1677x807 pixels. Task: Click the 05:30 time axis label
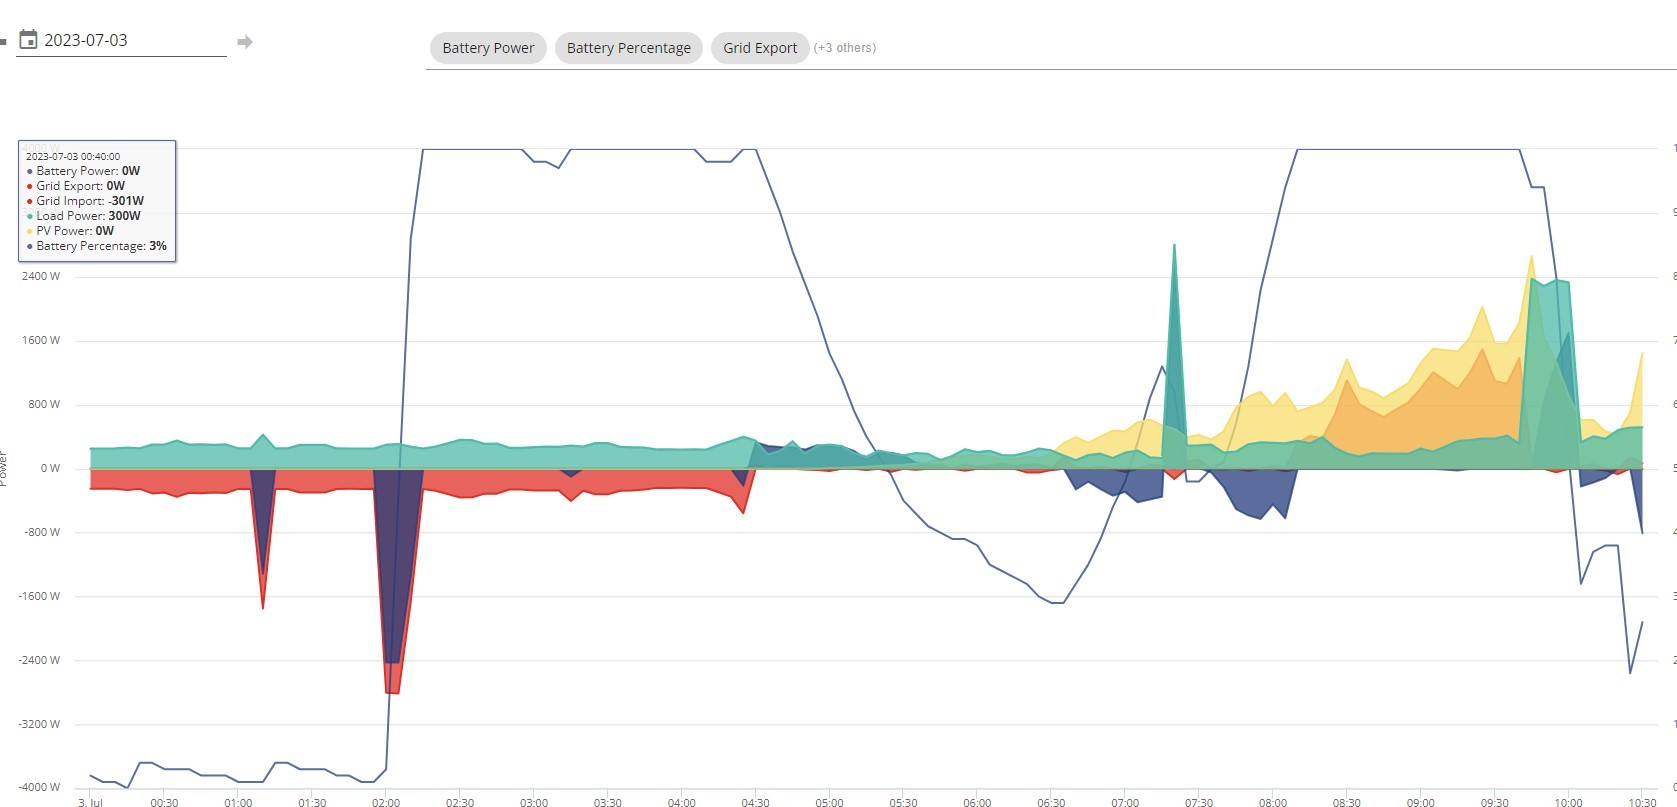[903, 802]
